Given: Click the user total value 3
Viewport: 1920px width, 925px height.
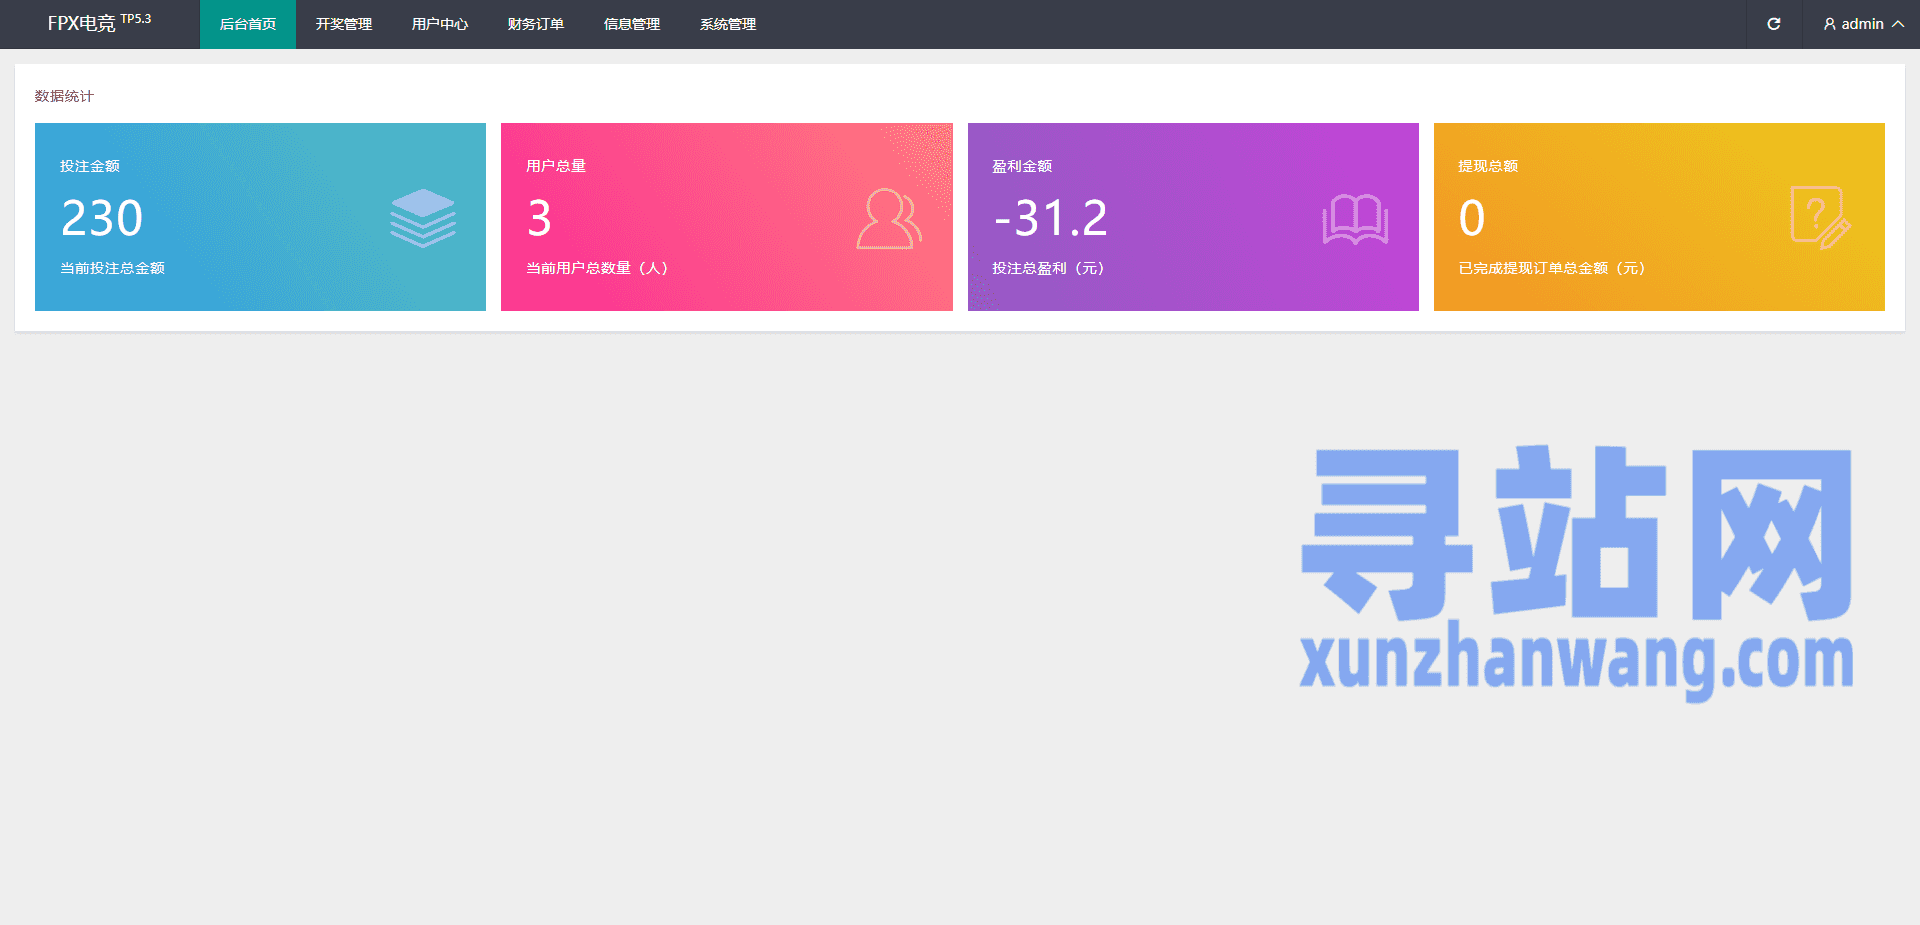Looking at the screenshot, I should [539, 218].
